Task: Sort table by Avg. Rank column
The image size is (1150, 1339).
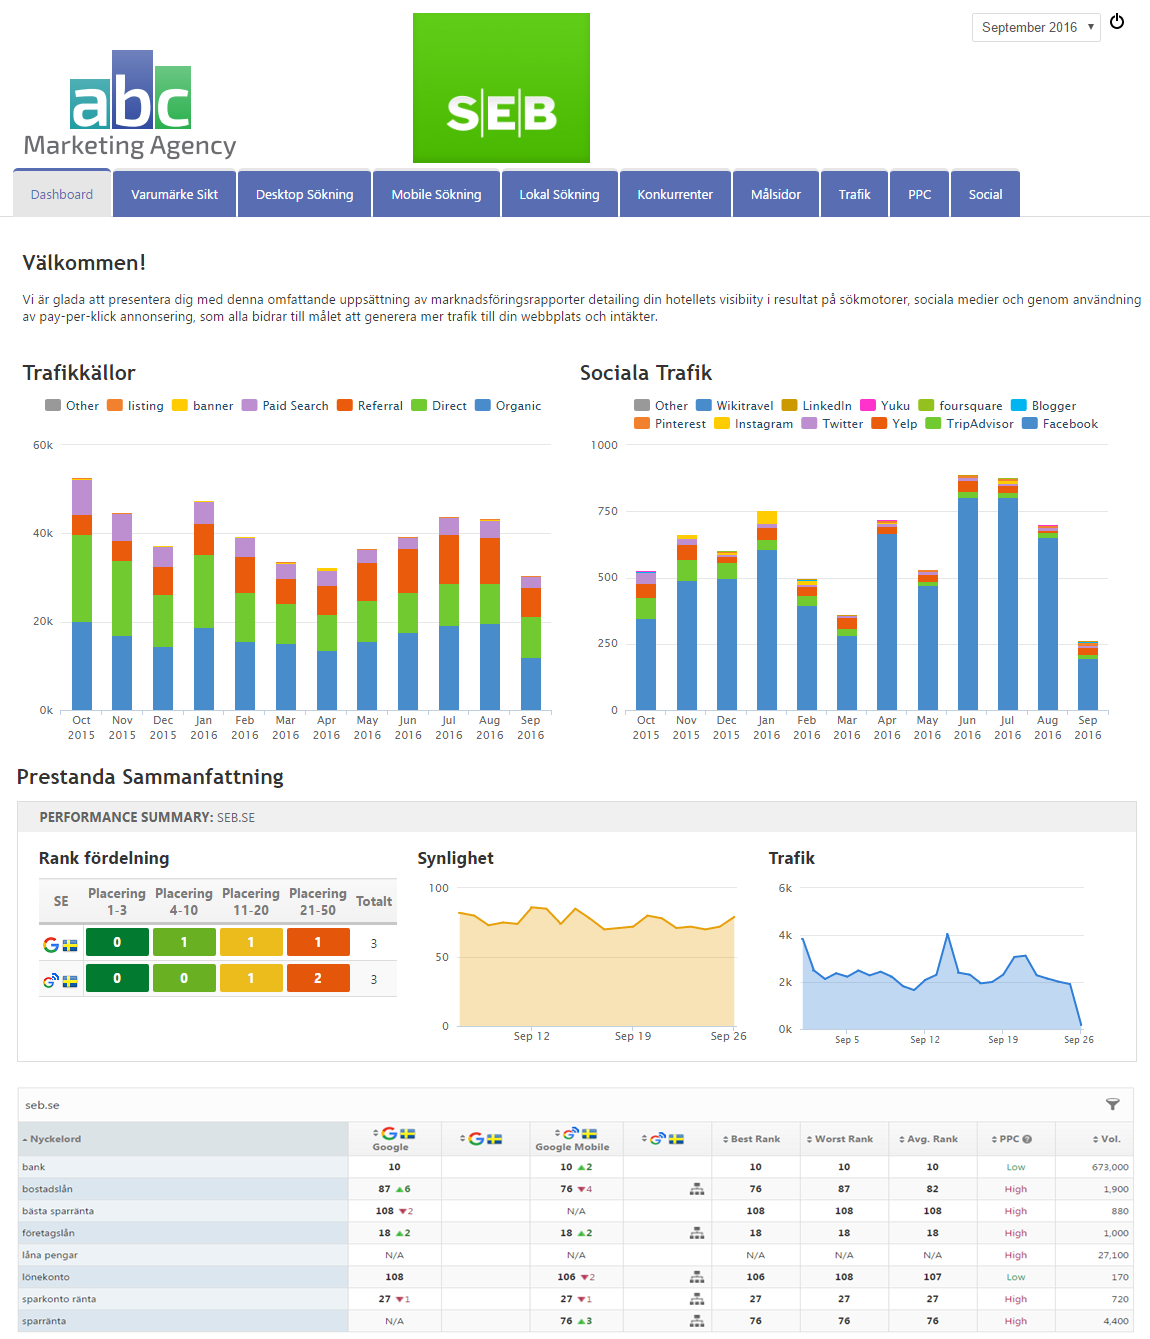Action: [x=931, y=1139]
